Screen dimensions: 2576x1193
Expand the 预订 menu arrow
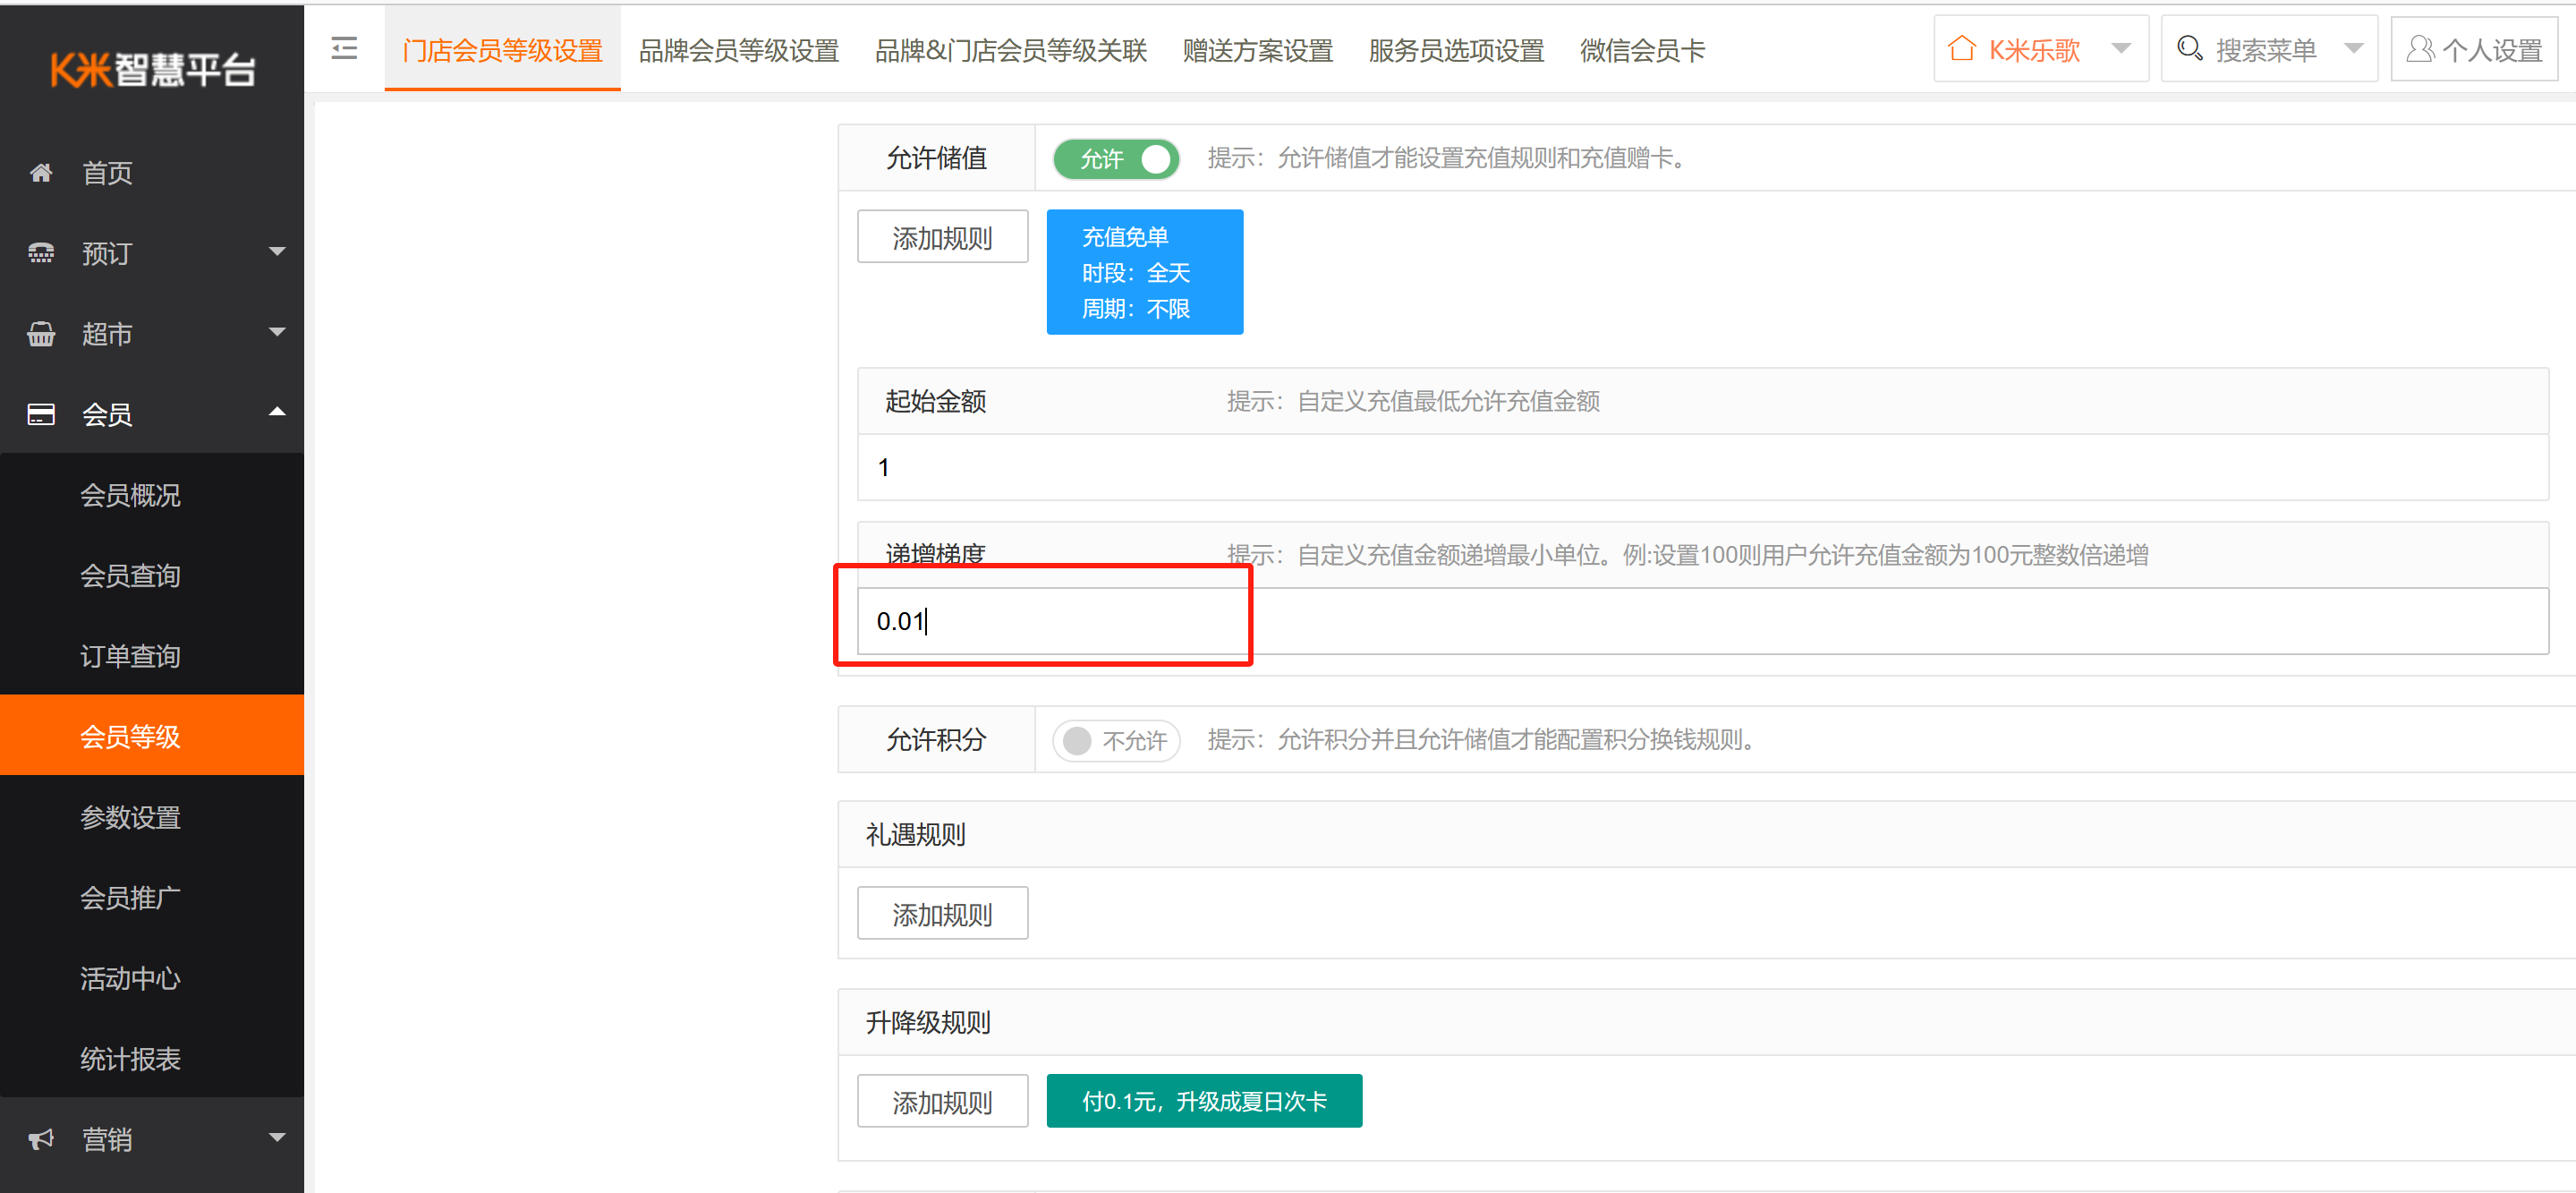click(277, 252)
